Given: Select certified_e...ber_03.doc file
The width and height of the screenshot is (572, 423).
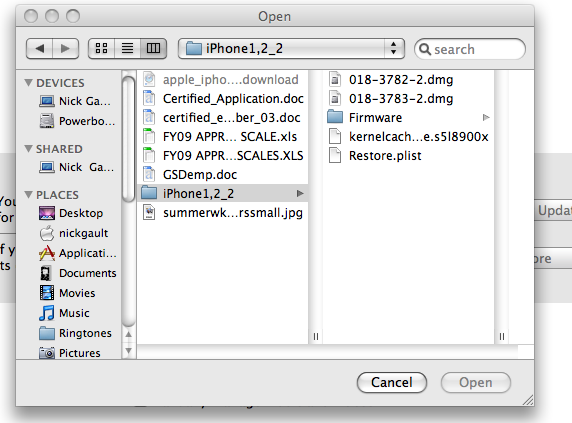Looking at the screenshot, I should (223, 117).
